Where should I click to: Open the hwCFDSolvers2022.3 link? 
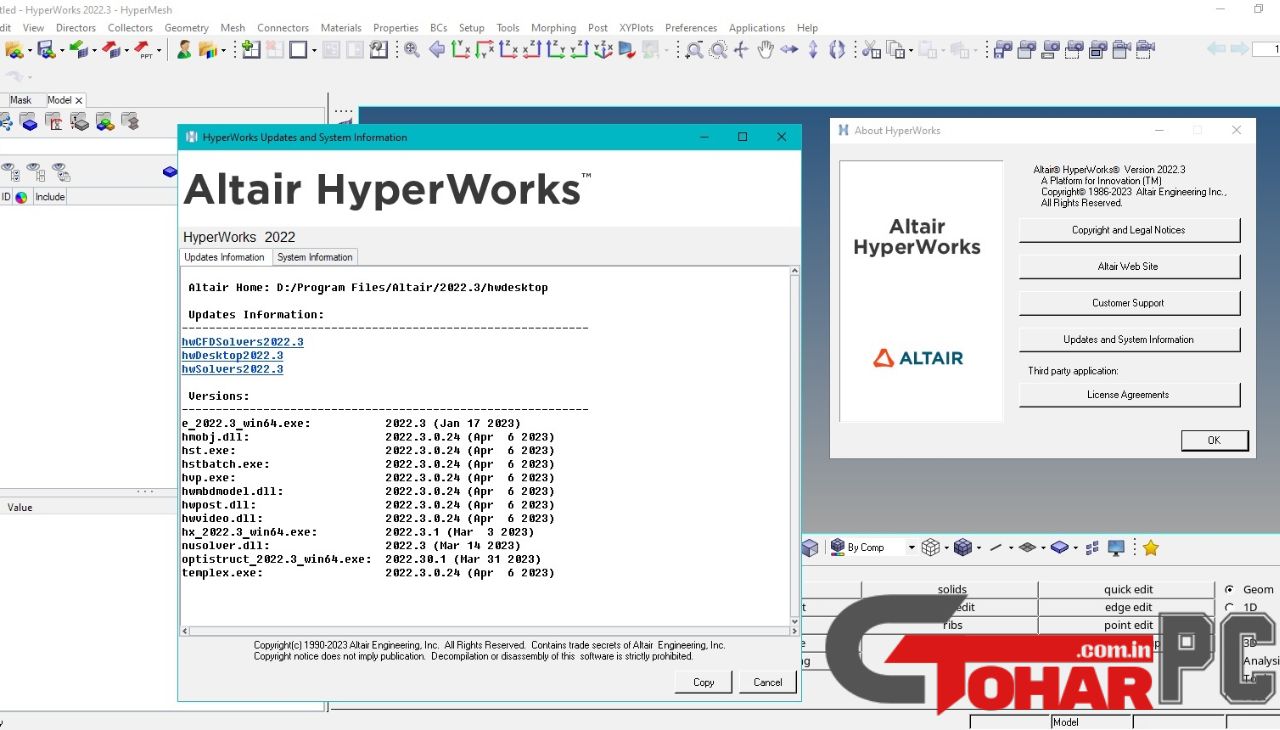coord(242,342)
